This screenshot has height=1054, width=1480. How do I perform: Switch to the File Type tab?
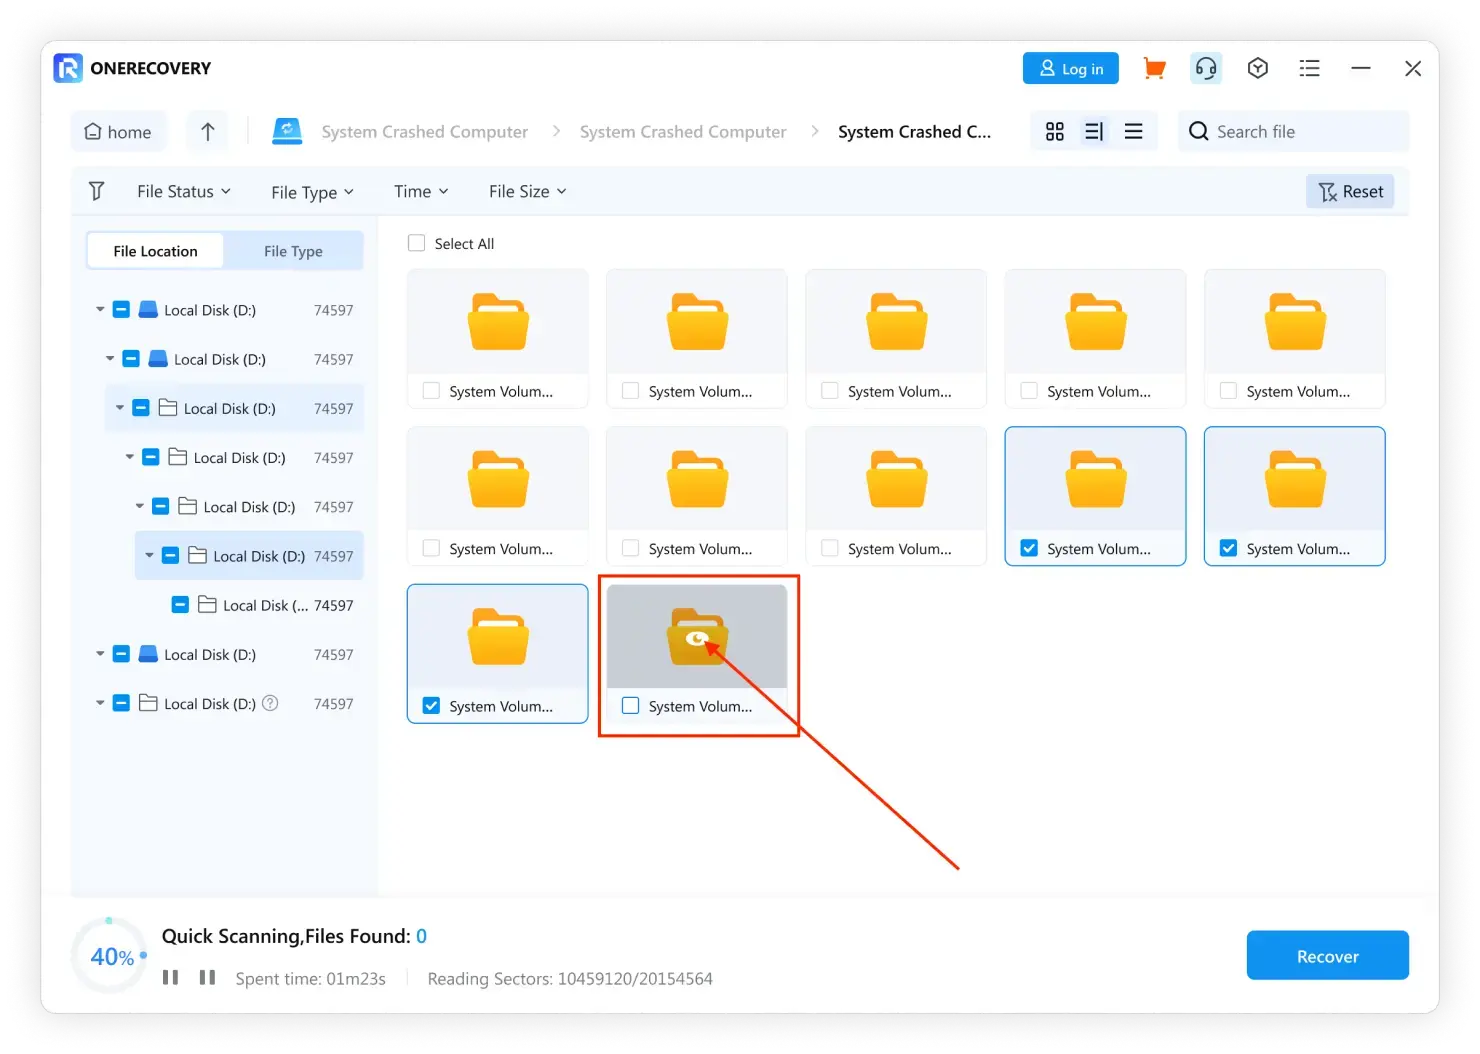(x=293, y=251)
